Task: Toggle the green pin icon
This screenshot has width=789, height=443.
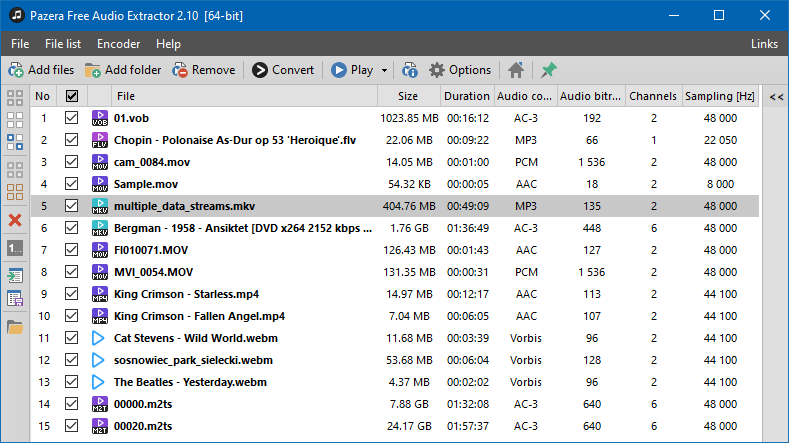Action: point(548,70)
